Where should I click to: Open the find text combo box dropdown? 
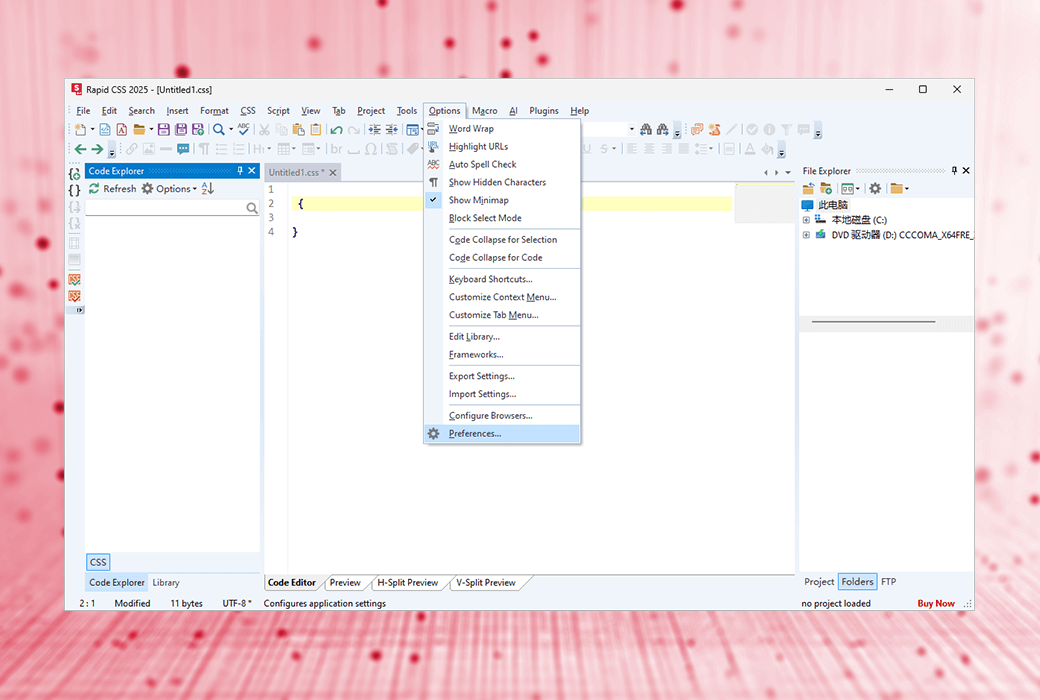tap(631, 129)
